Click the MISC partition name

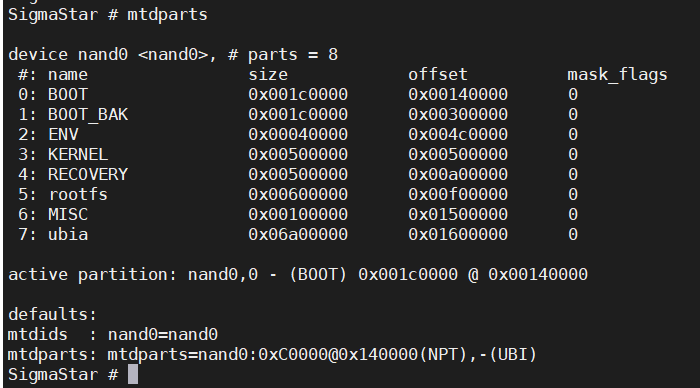tap(68, 215)
